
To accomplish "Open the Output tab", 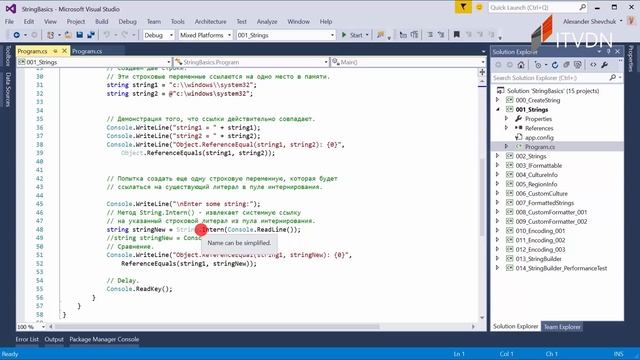I will click(x=54, y=339).
